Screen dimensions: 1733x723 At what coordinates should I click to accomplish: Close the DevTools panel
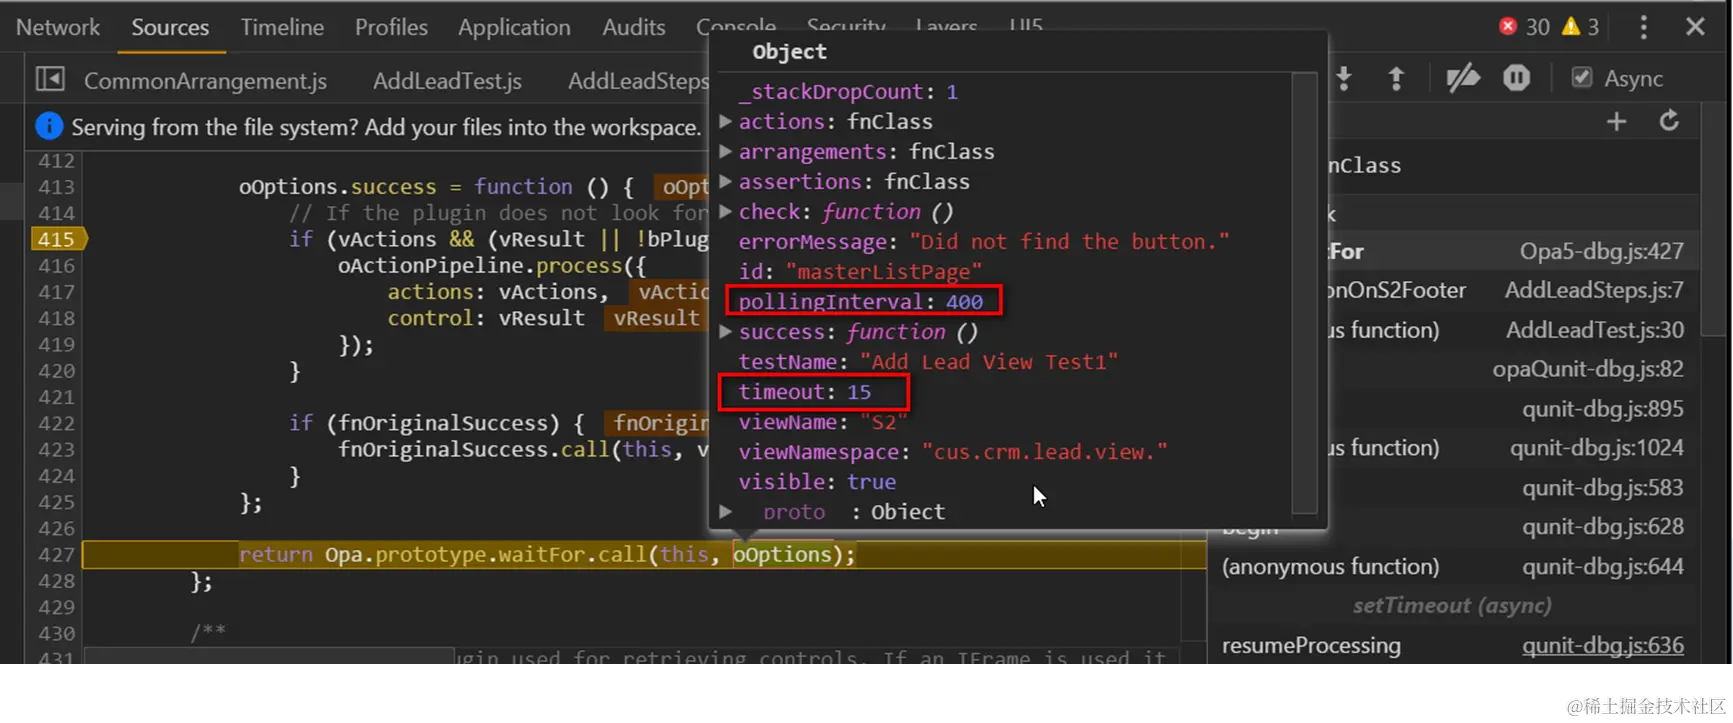(1695, 27)
